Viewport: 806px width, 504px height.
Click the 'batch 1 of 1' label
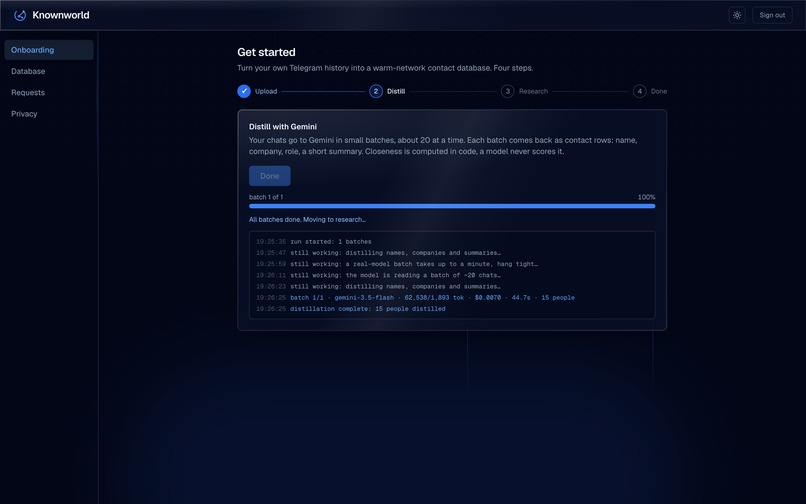pyautogui.click(x=266, y=197)
